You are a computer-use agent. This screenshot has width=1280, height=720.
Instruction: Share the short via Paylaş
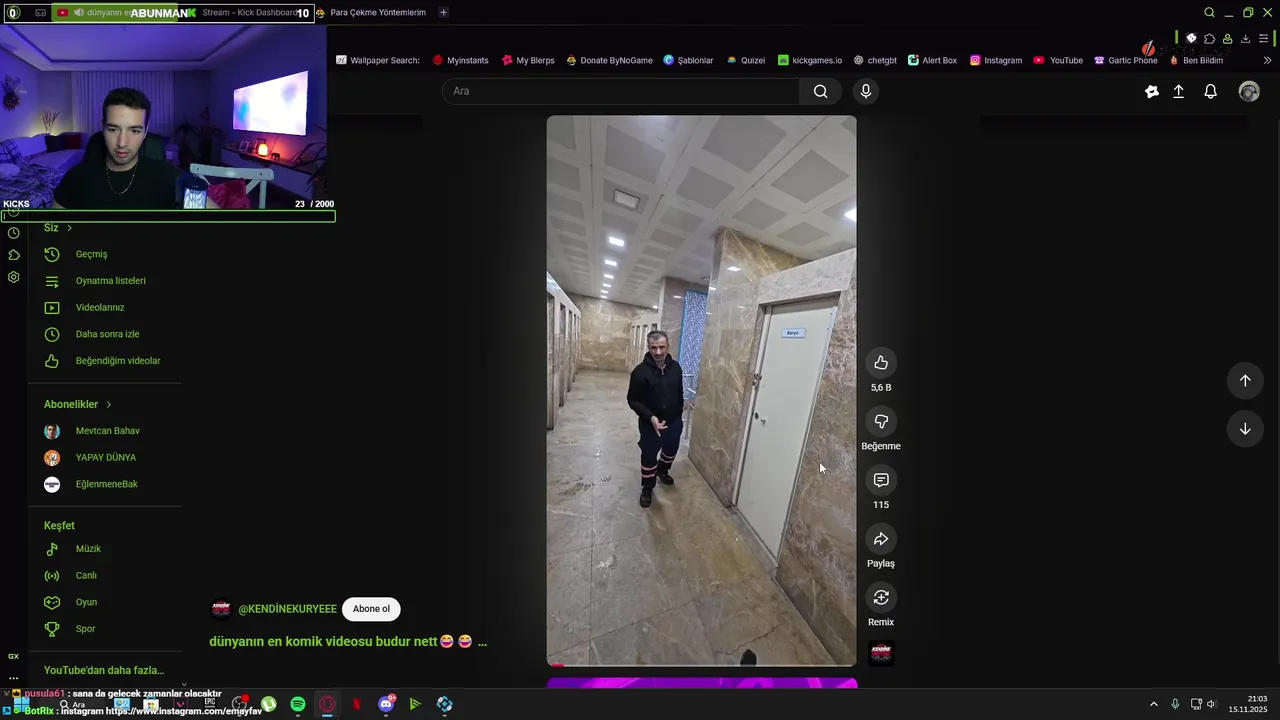[x=881, y=539]
